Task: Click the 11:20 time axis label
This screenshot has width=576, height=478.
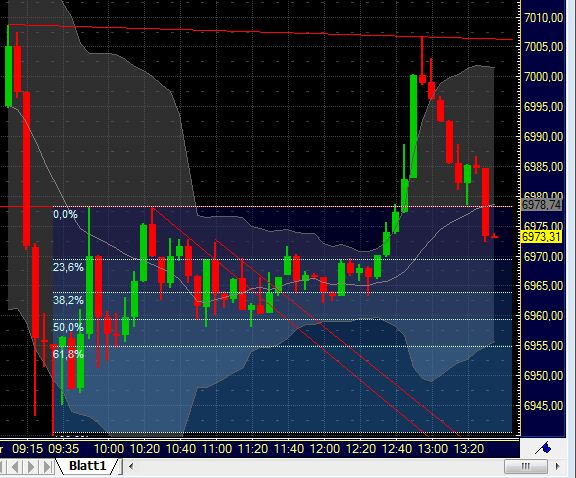Action: click(x=253, y=449)
